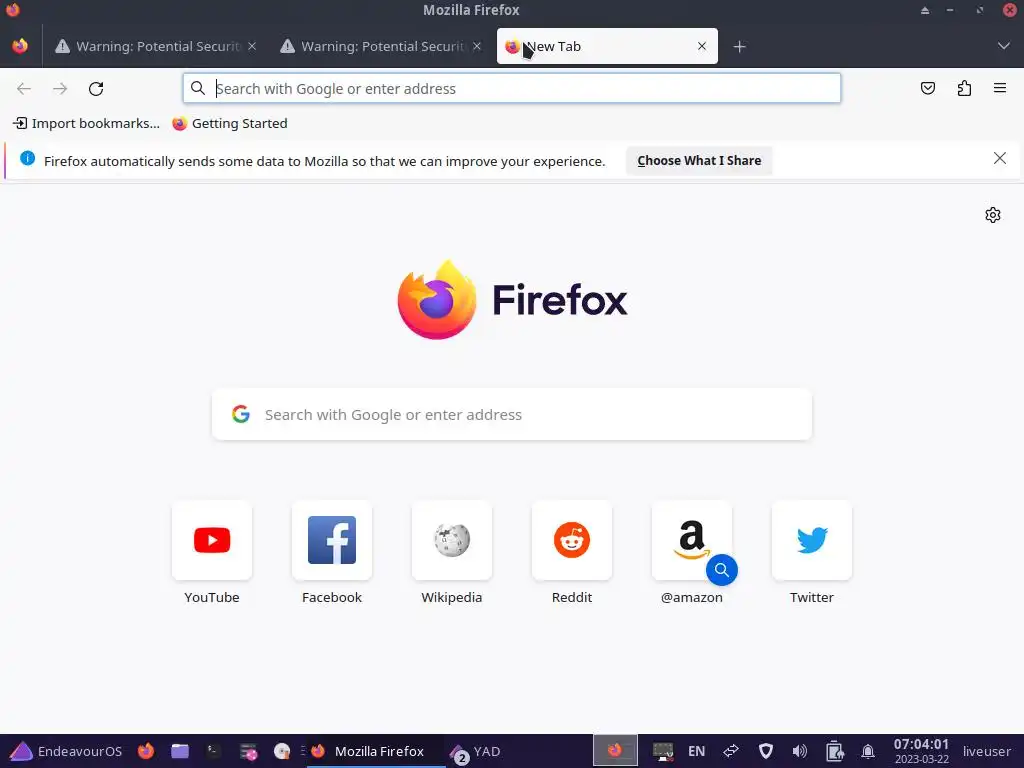This screenshot has height=768, width=1024.
Task: Close the New Tab tab
Action: 701,46
